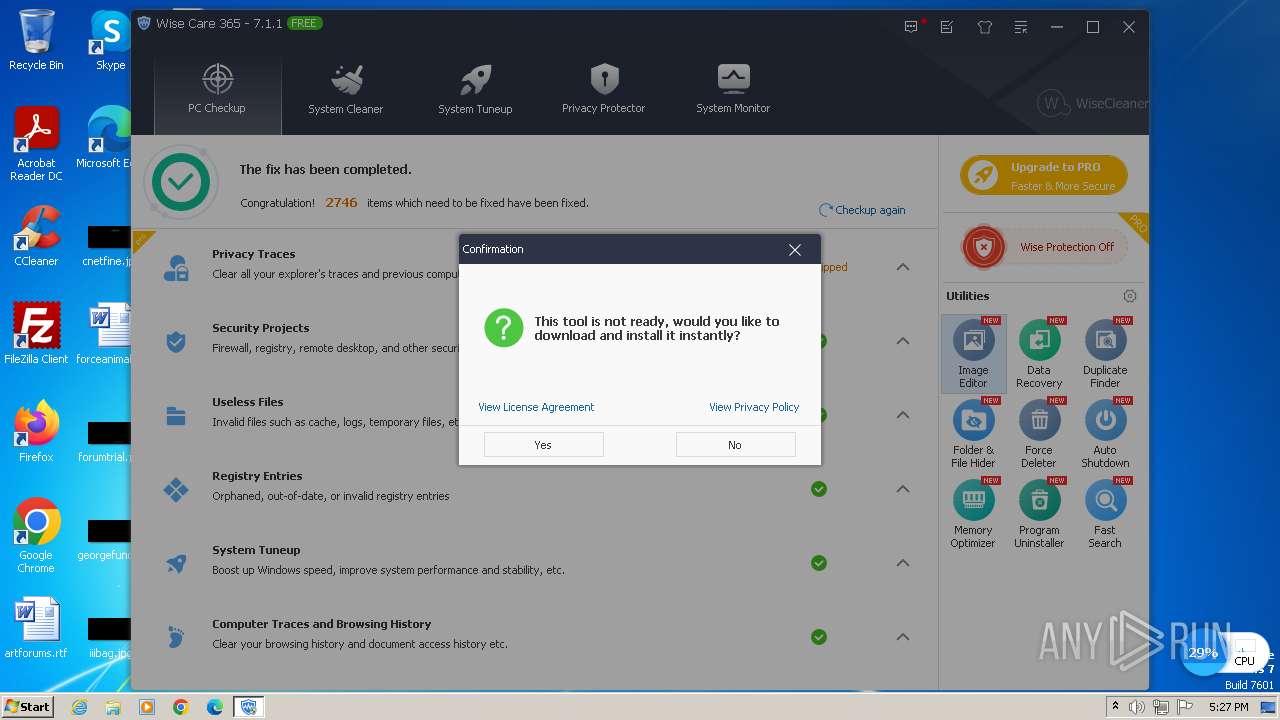Click the Google Chrome taskbar icon
This screenshot has width=1280, height=720.
coord(181,707)
